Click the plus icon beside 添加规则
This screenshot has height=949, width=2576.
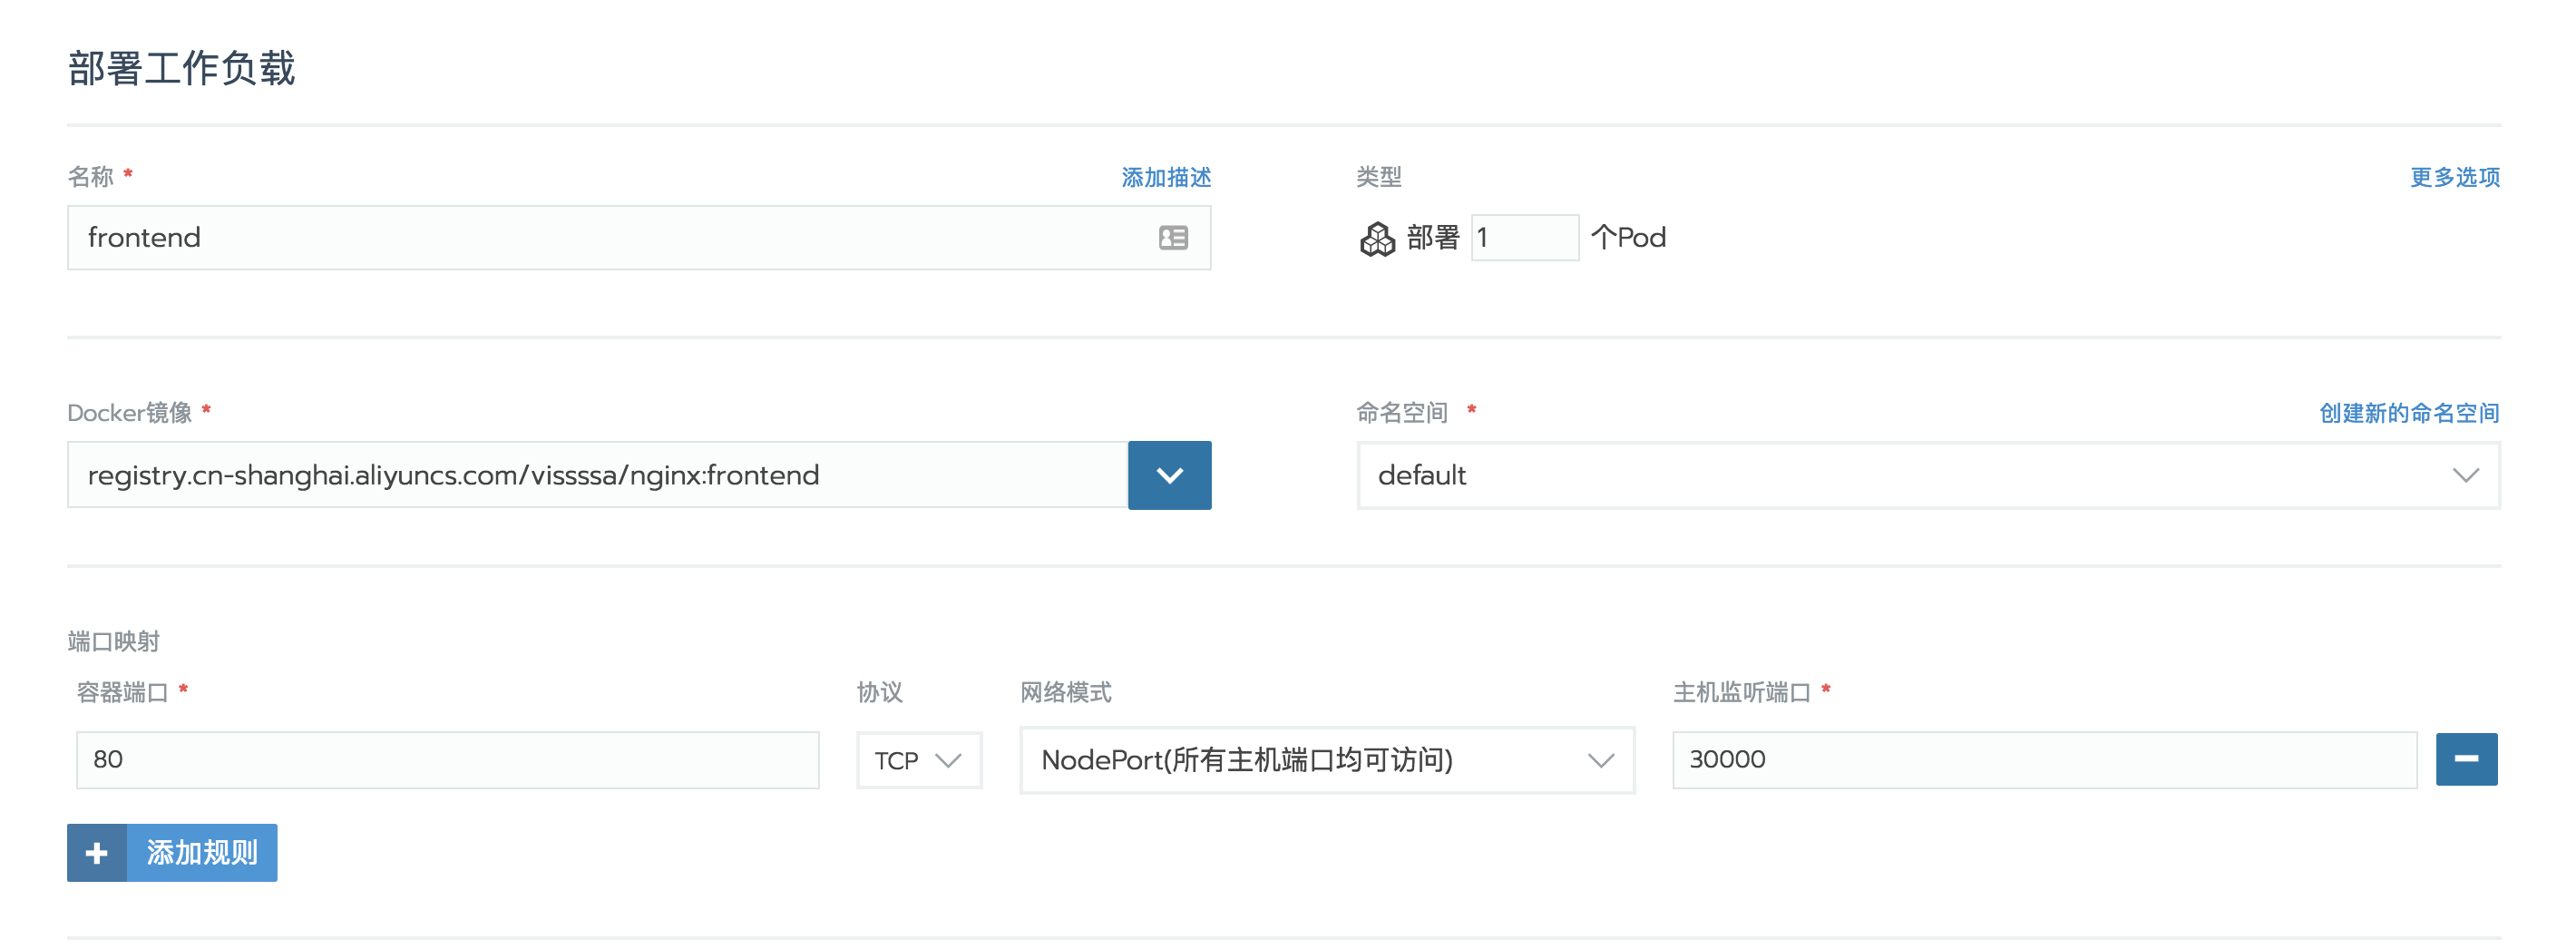click(97, 853)
